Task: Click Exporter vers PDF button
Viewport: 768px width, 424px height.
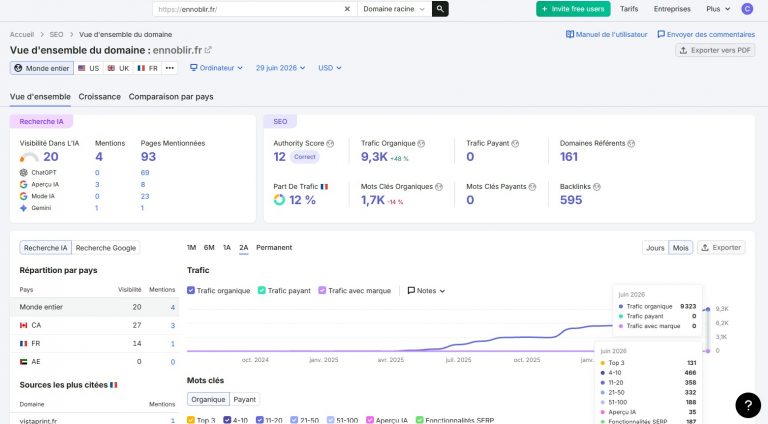Action: coord(715,50)
